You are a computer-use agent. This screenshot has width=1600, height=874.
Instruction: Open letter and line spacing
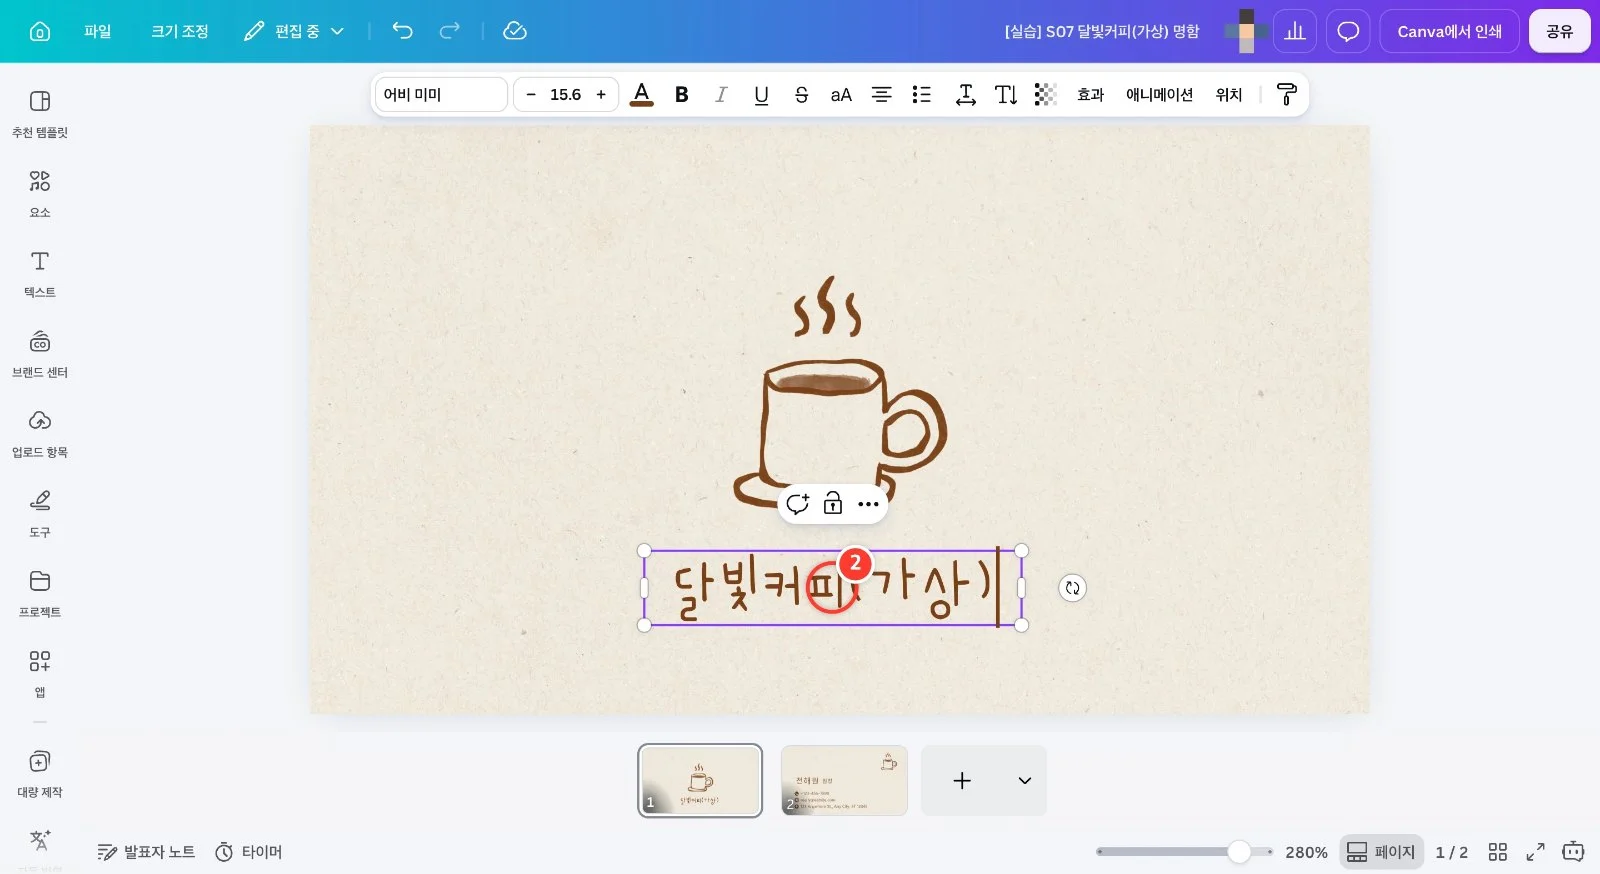966,94
